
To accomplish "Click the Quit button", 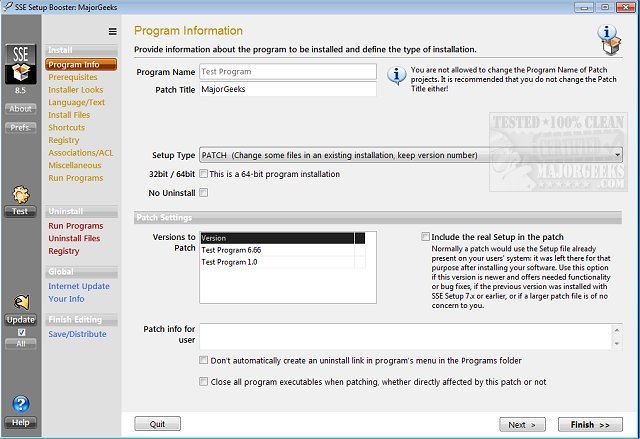I will pyautogui.click(x=157, y=424).
